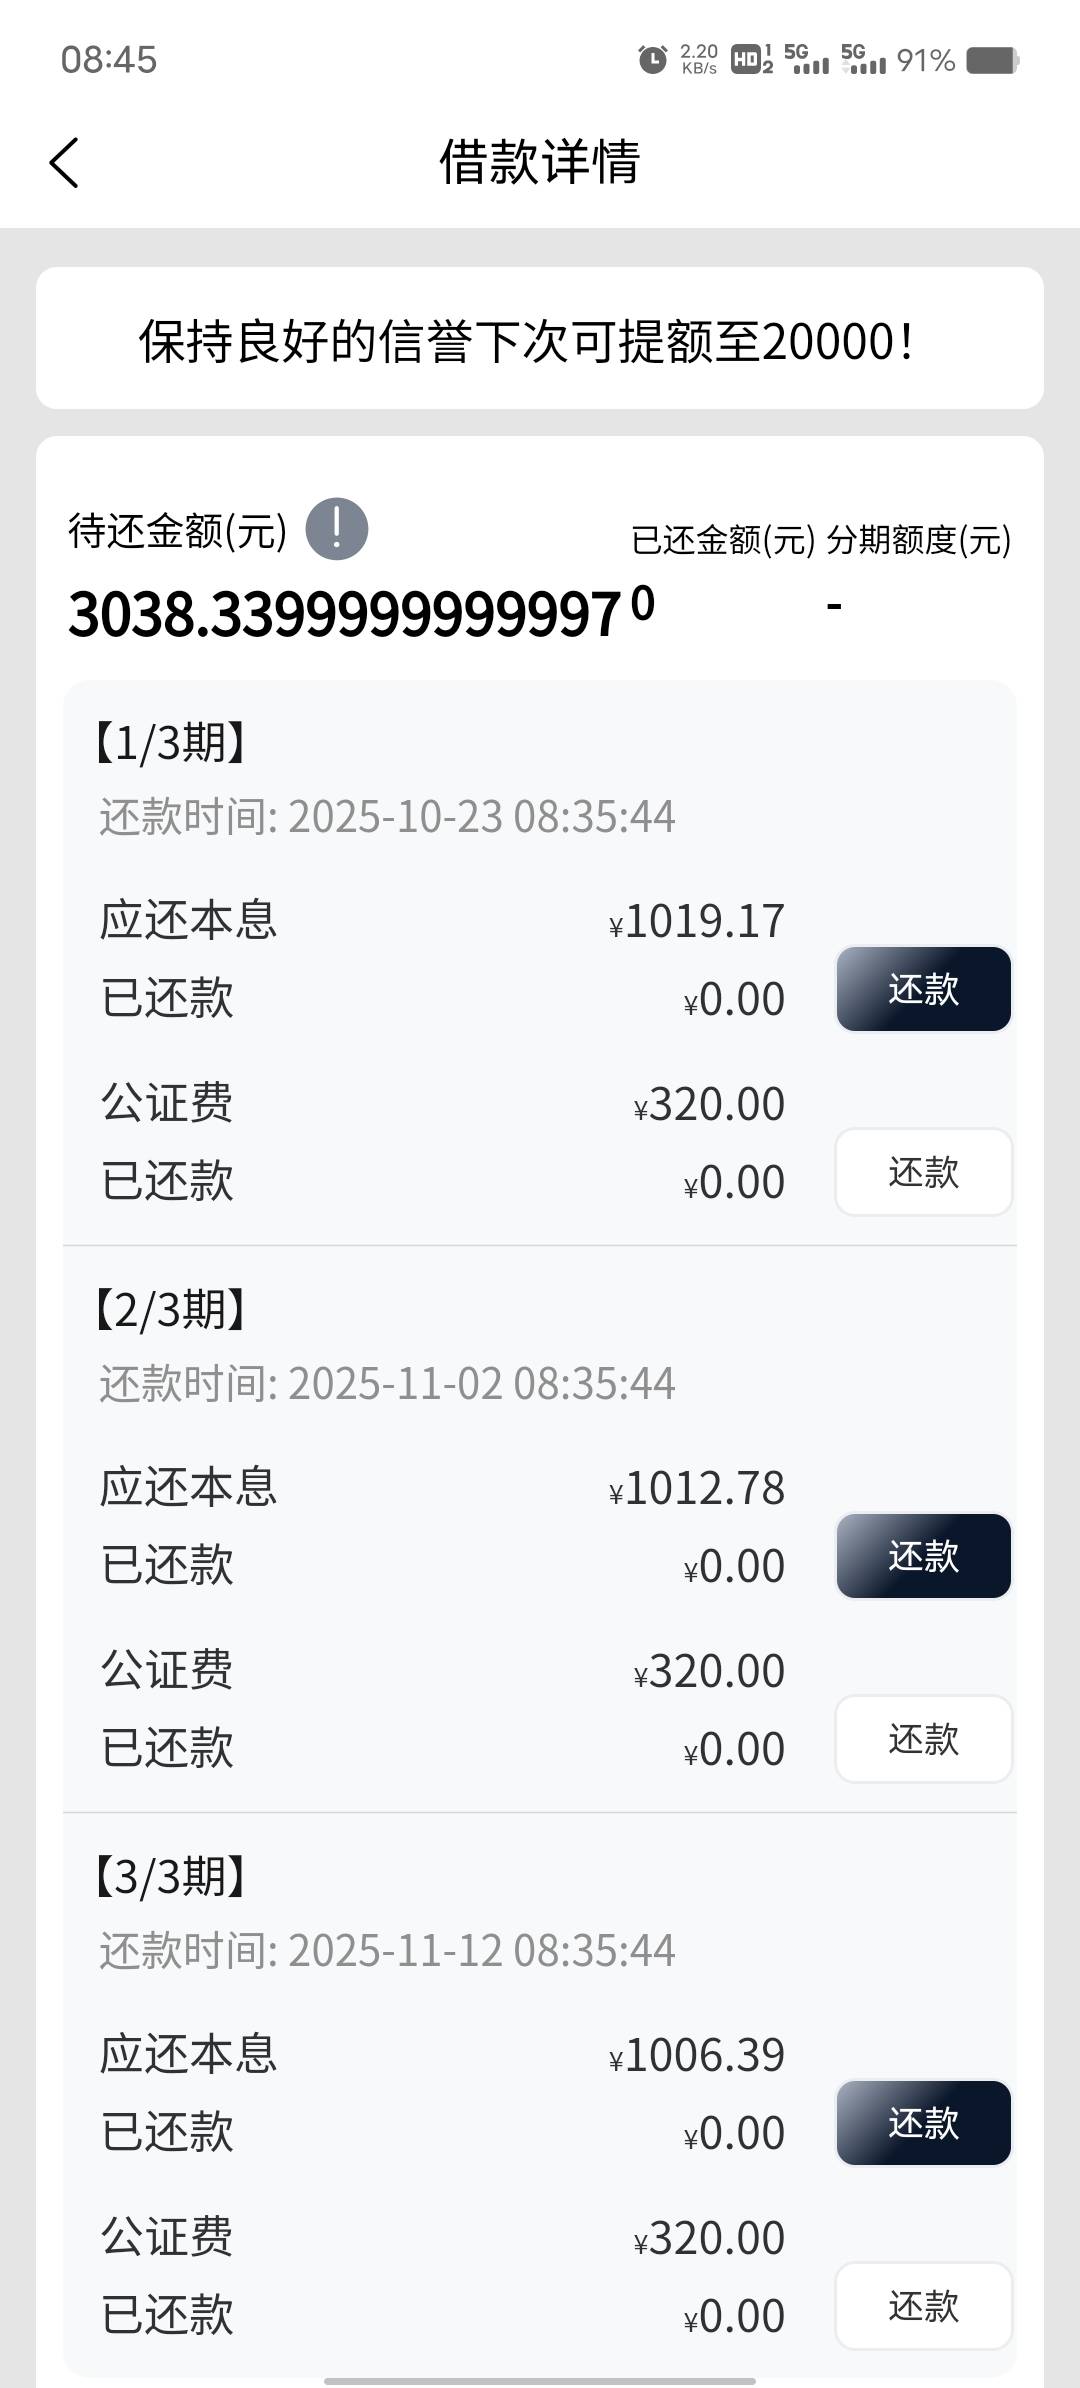Select the 【2/3期】 installment header
Screen dimensions: 1080x2388
(170, 1310)
